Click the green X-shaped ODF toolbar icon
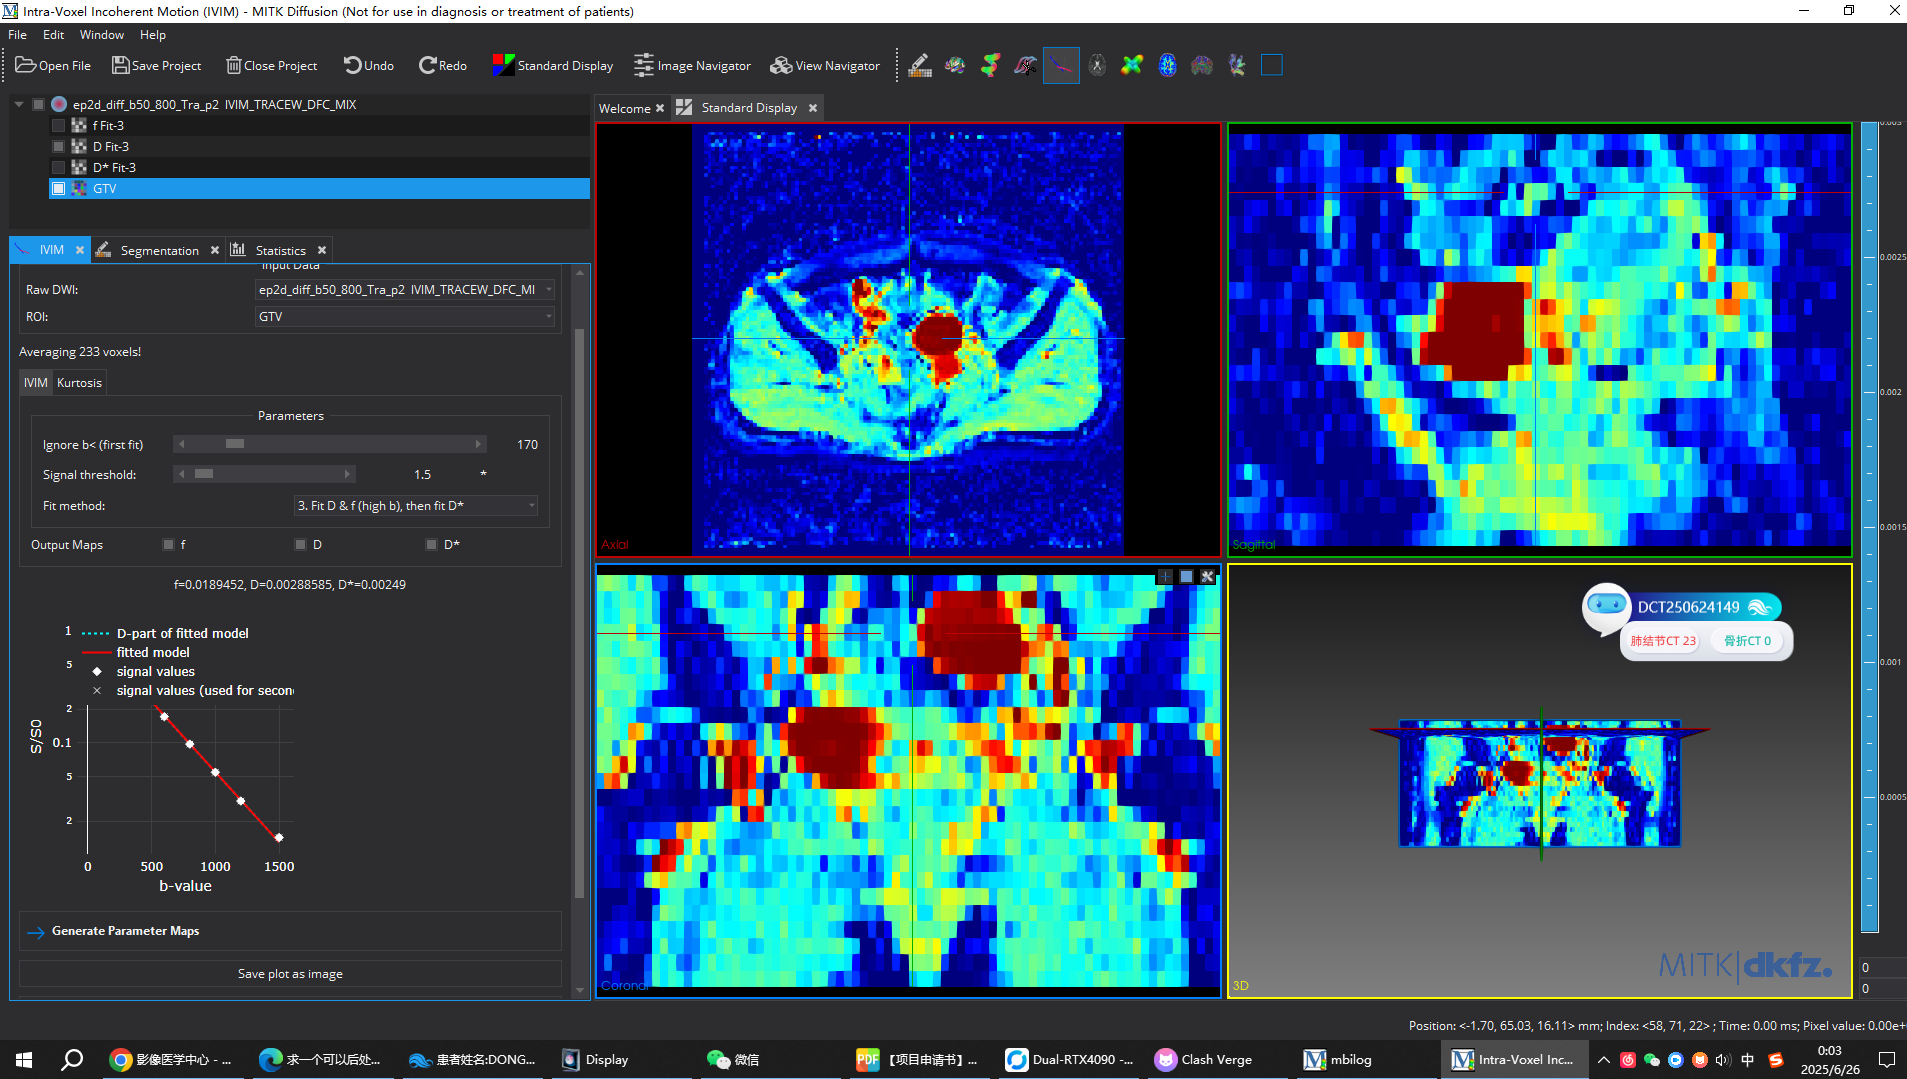 pos(1132,66)
